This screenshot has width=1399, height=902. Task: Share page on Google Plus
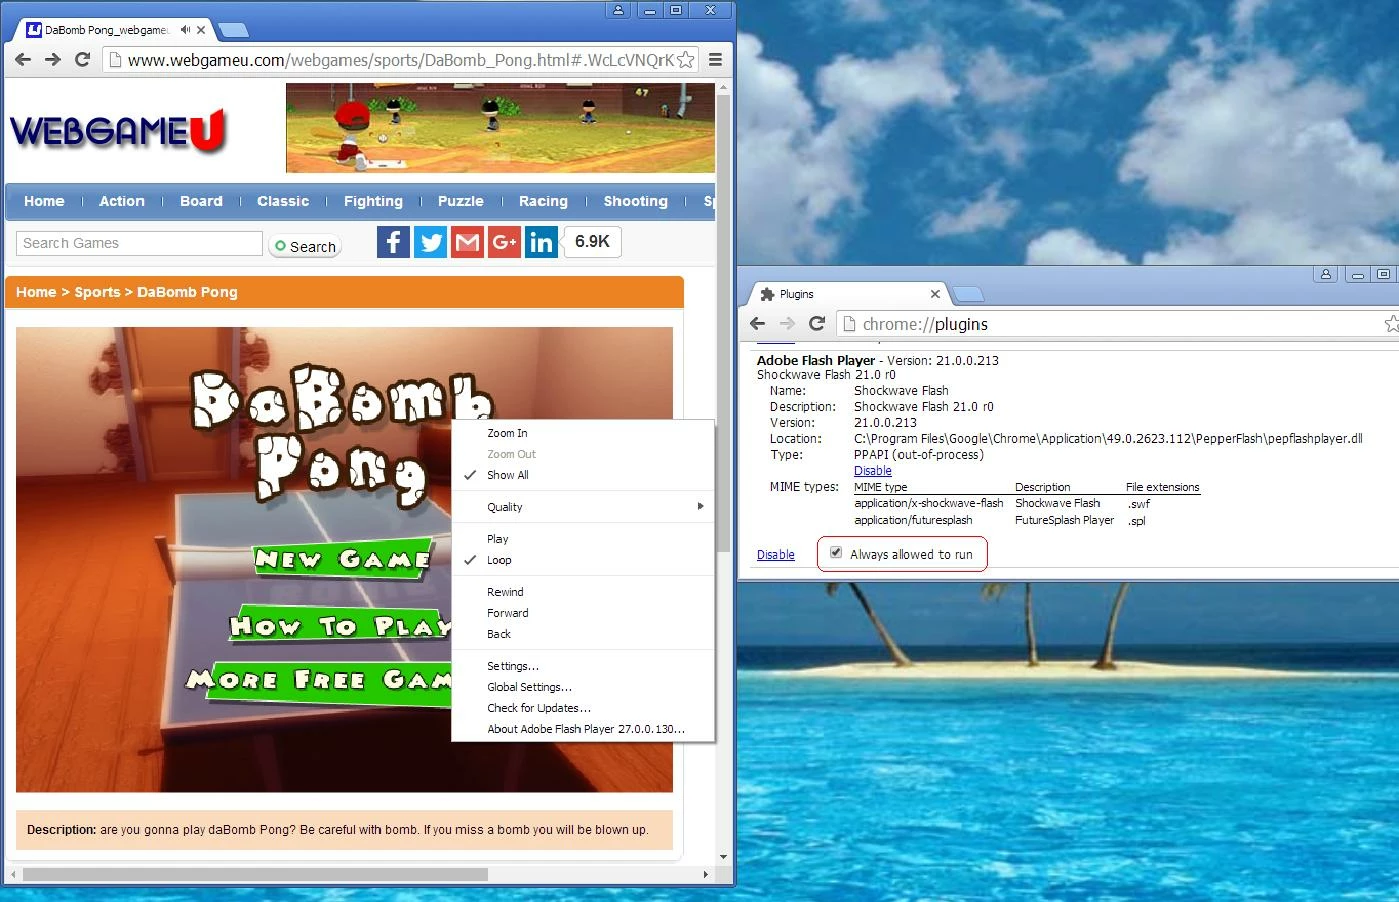504,242
